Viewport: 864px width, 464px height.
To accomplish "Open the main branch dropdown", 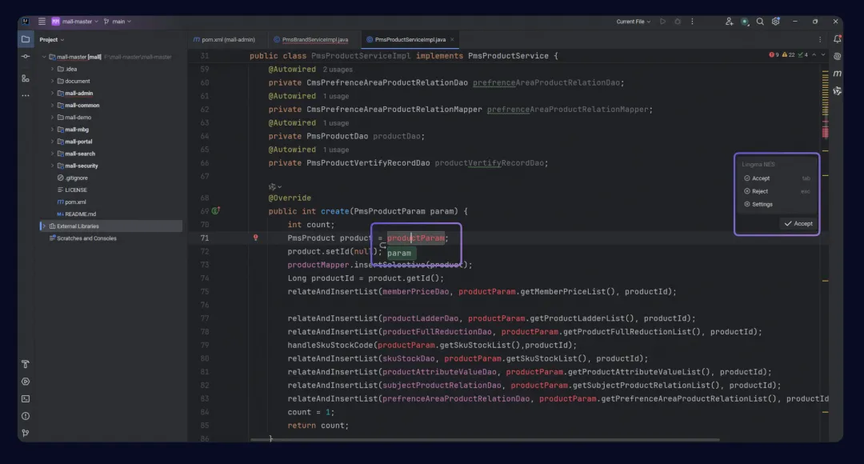I will pos(117,21).
